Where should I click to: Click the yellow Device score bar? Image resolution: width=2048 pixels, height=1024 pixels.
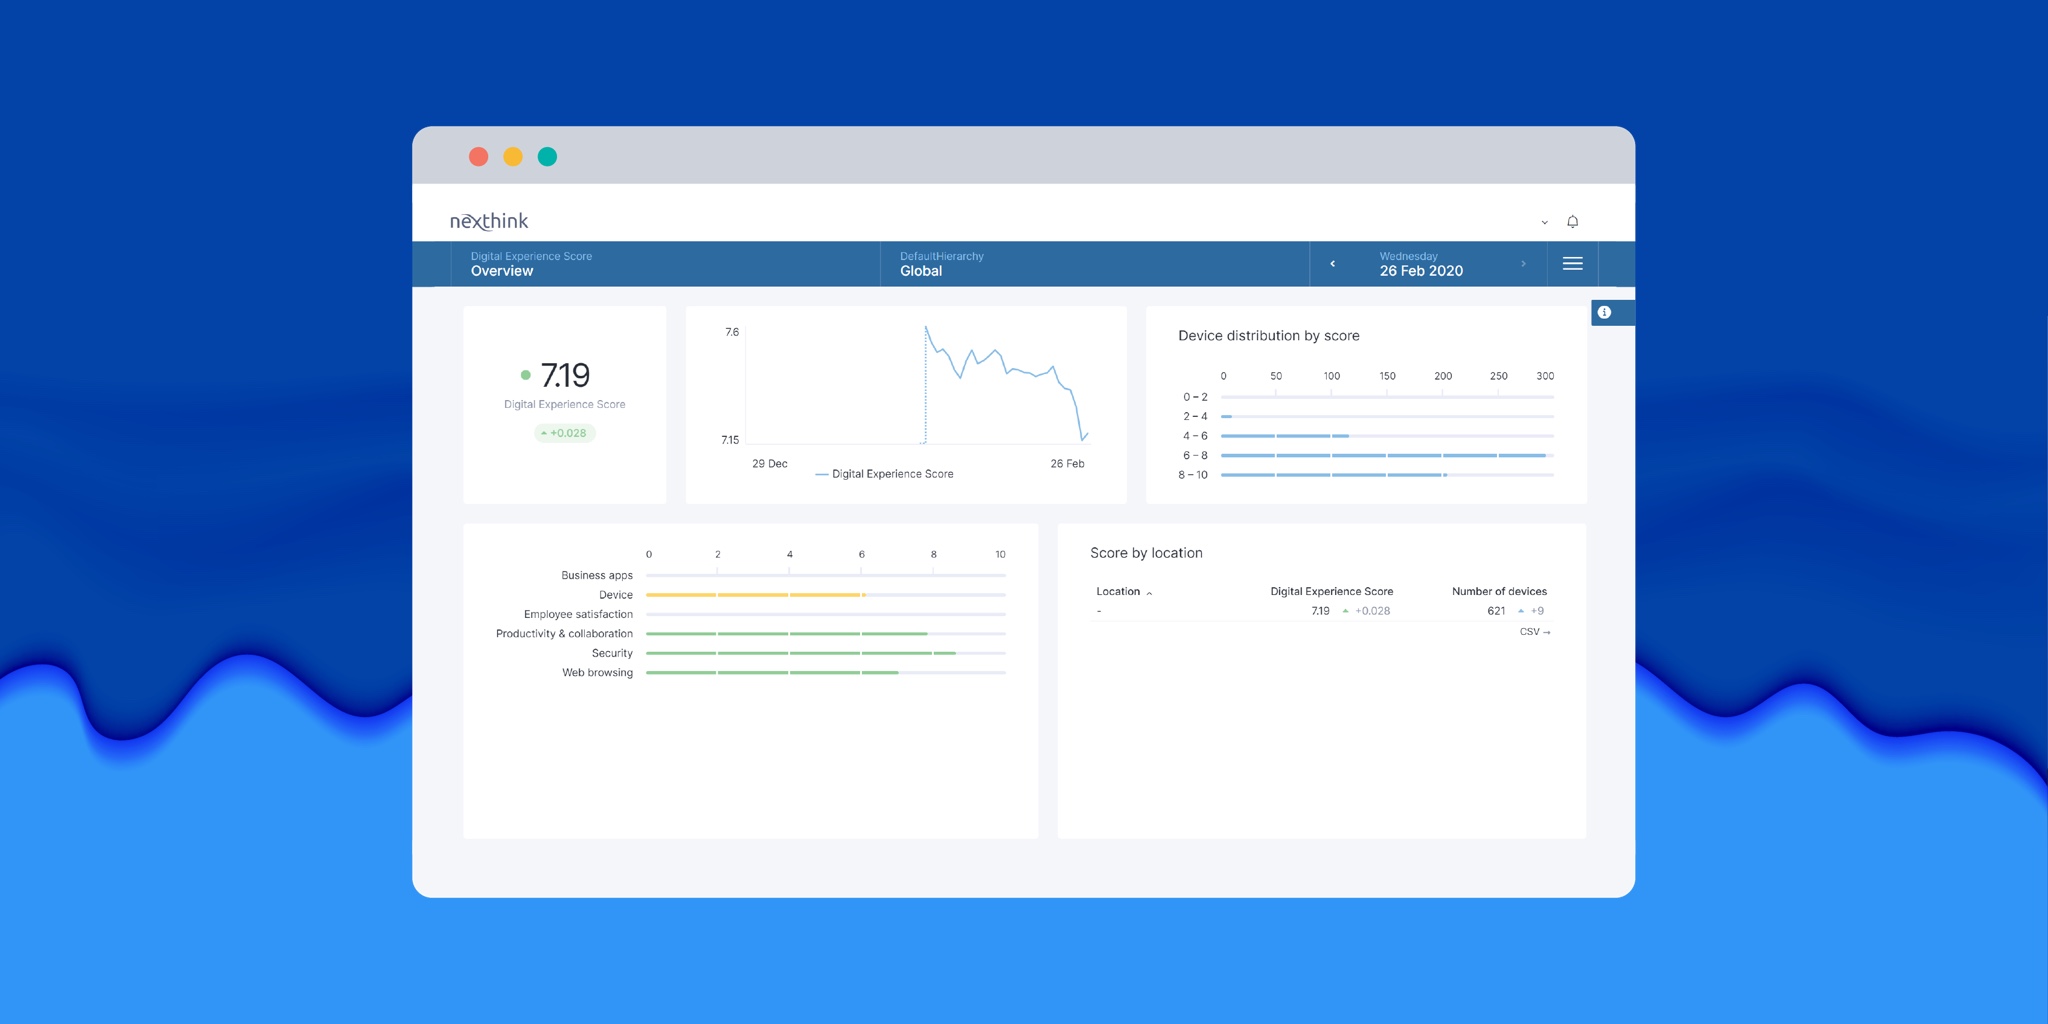tap(755, 594)
